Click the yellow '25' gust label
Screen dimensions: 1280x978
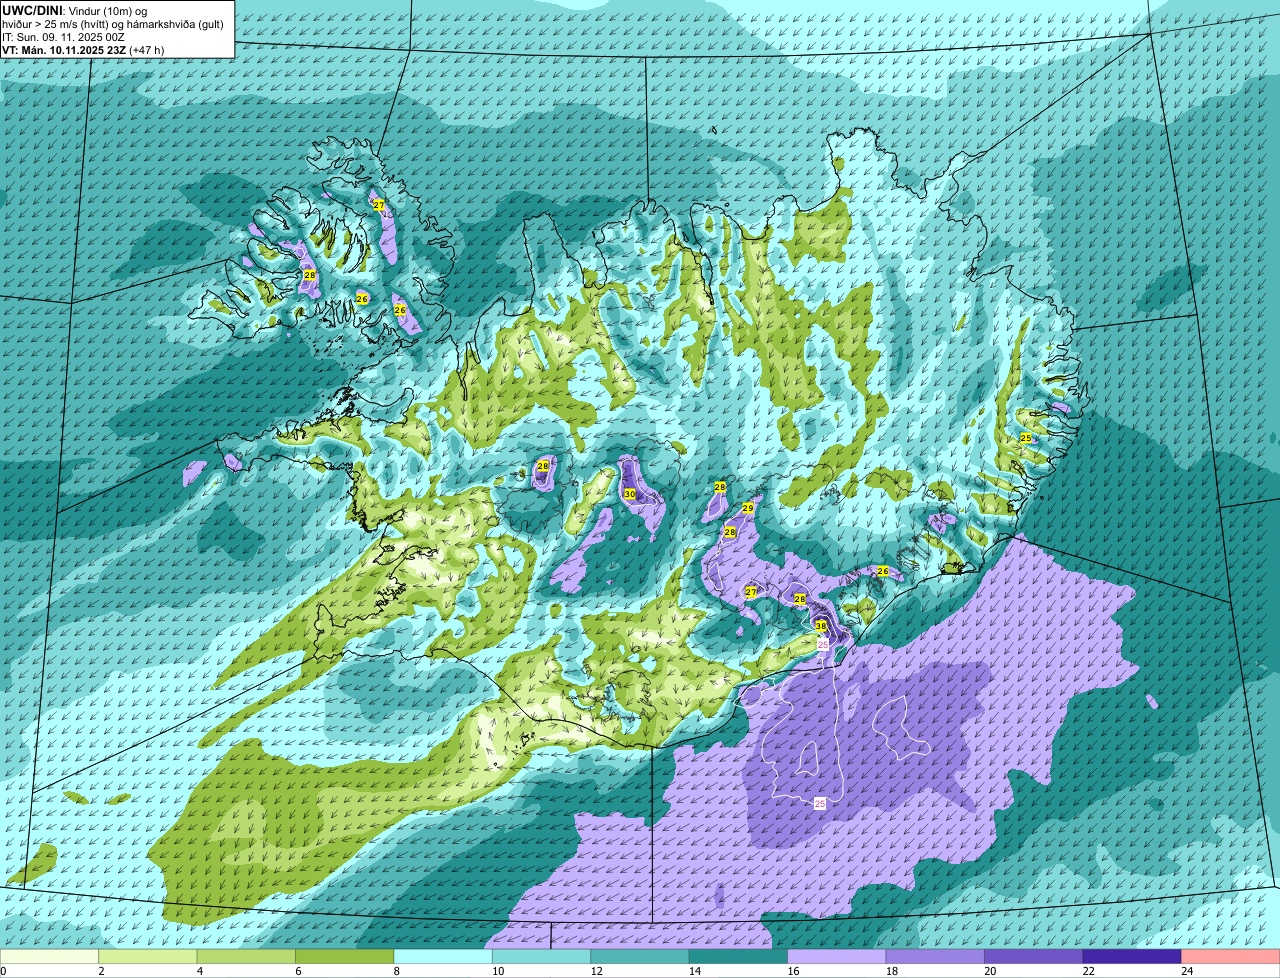[1025, 438]
